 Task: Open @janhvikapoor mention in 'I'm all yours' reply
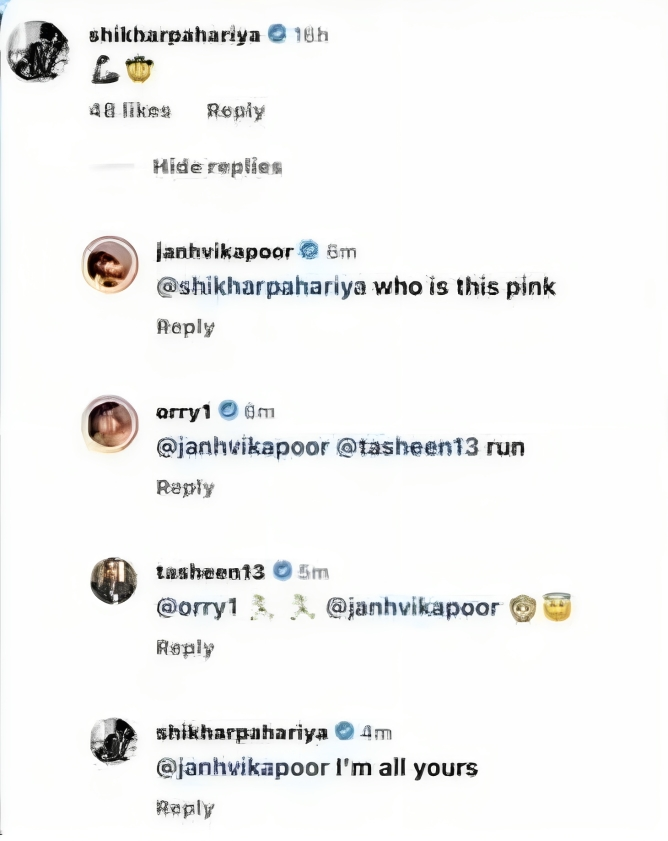click(243, 768)
